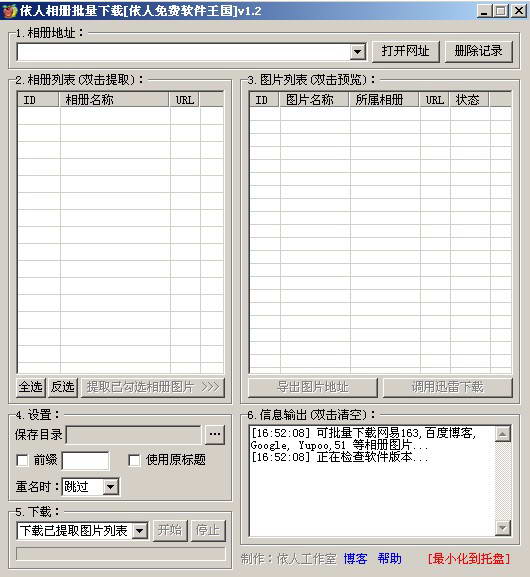Click the ID column header in picture list

pos(264,100)
